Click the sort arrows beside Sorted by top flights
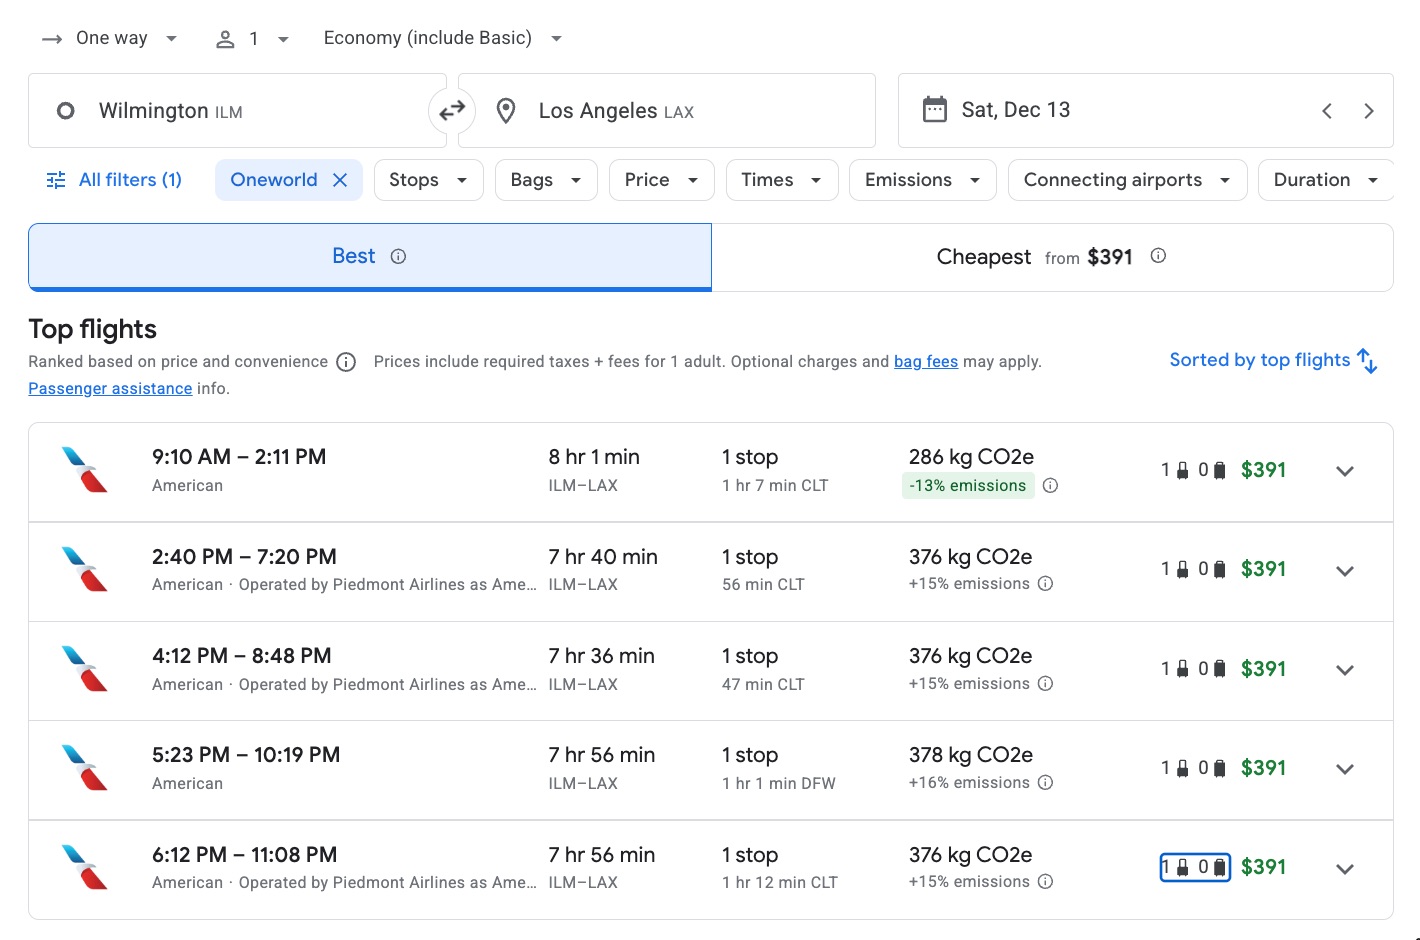1420x940 pixels. click(1367, 359)
